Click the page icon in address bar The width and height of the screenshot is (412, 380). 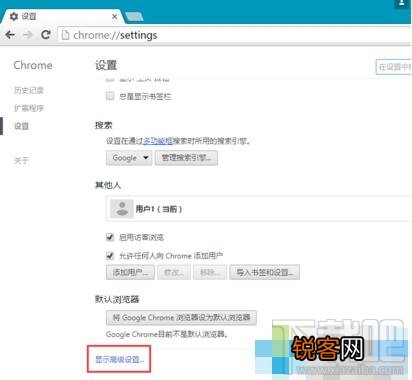pos(65,35)
